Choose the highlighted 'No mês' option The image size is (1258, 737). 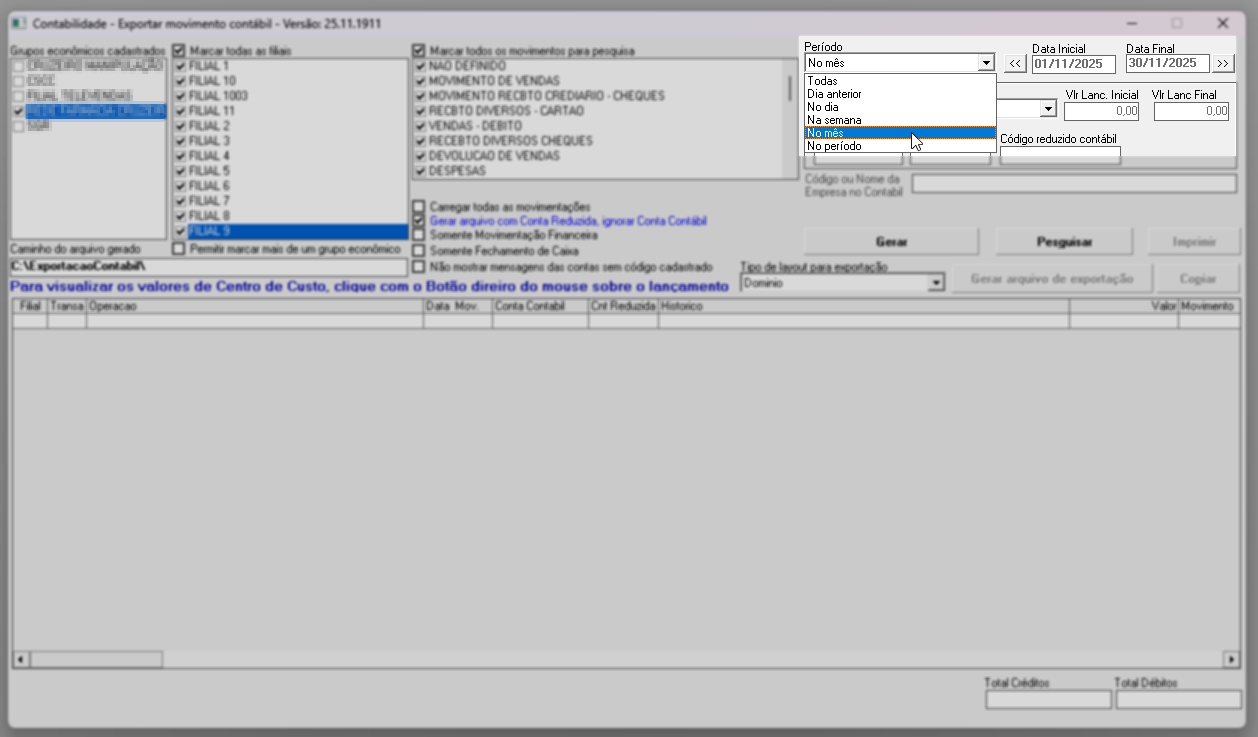pyautogui.click(x=900, y=133)
